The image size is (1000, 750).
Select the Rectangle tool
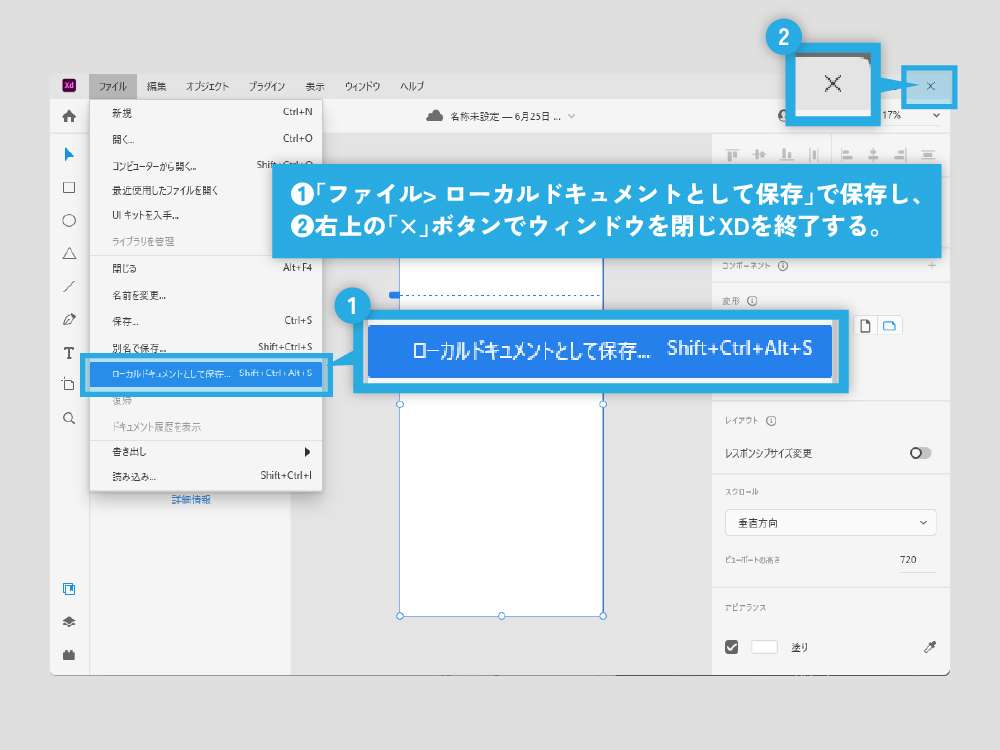pyautogui.click(x=69, y=188)
